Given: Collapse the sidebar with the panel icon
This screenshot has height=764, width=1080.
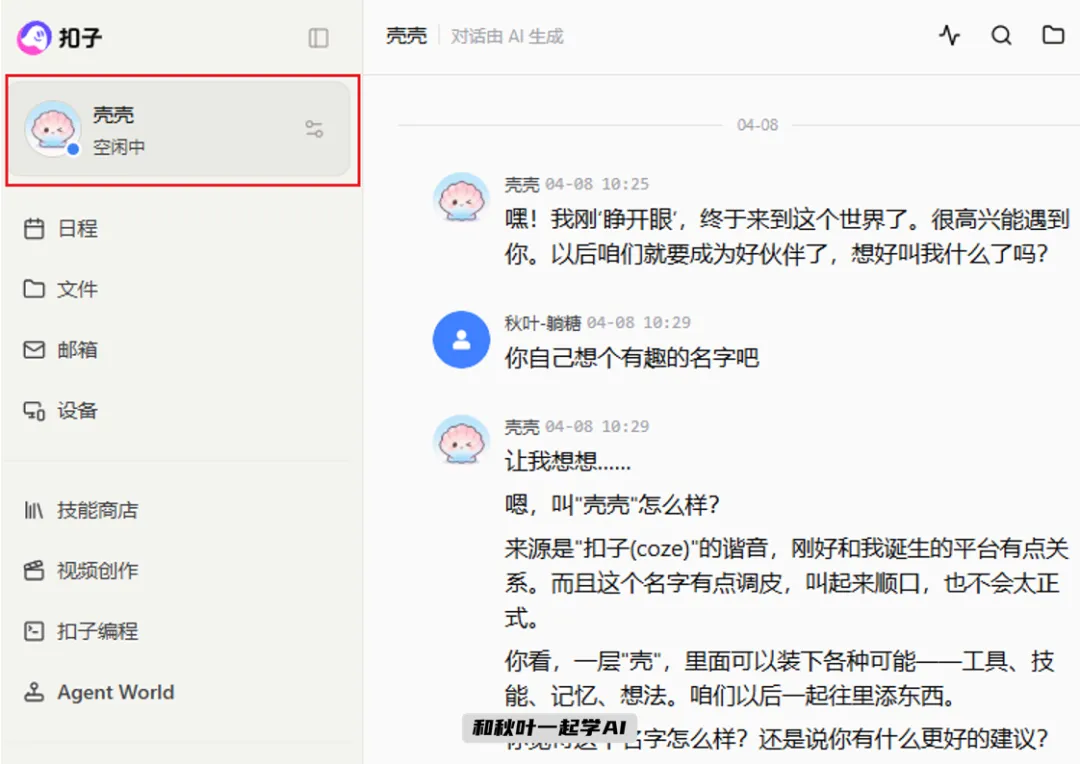Looking at the screenshot, I should (318, 38).
